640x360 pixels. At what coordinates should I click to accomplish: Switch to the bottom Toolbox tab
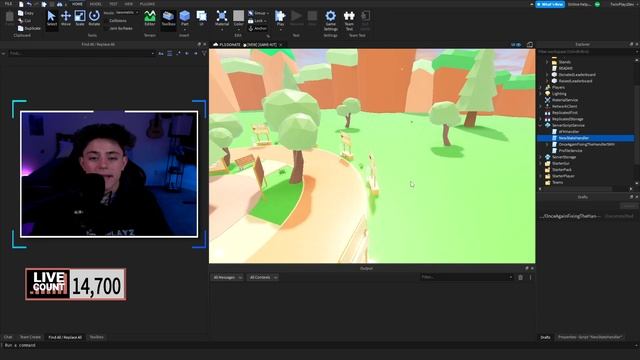pos(97,338)
